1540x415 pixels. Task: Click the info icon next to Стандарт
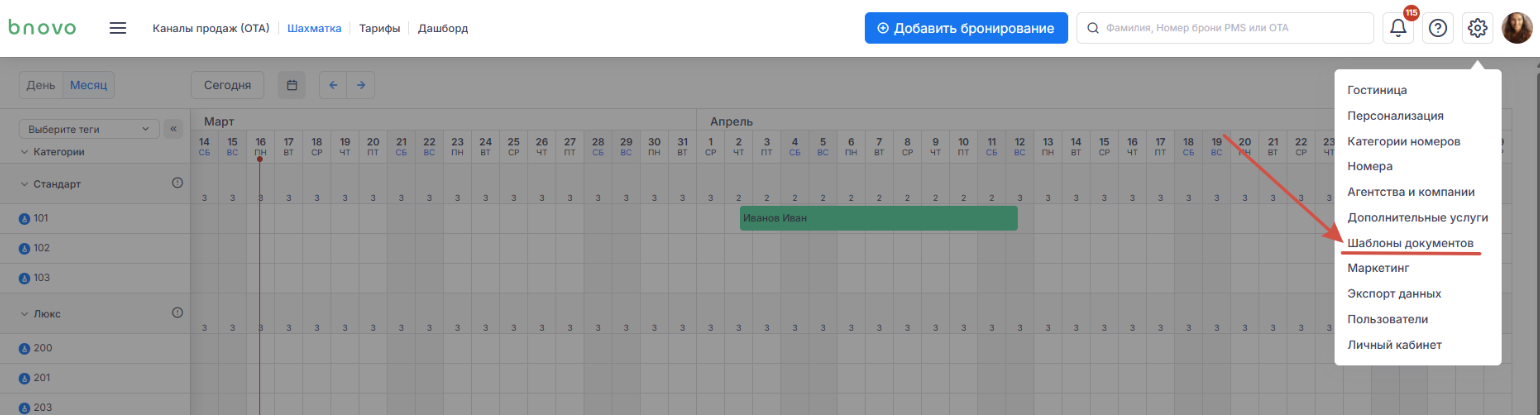[178, 183]
